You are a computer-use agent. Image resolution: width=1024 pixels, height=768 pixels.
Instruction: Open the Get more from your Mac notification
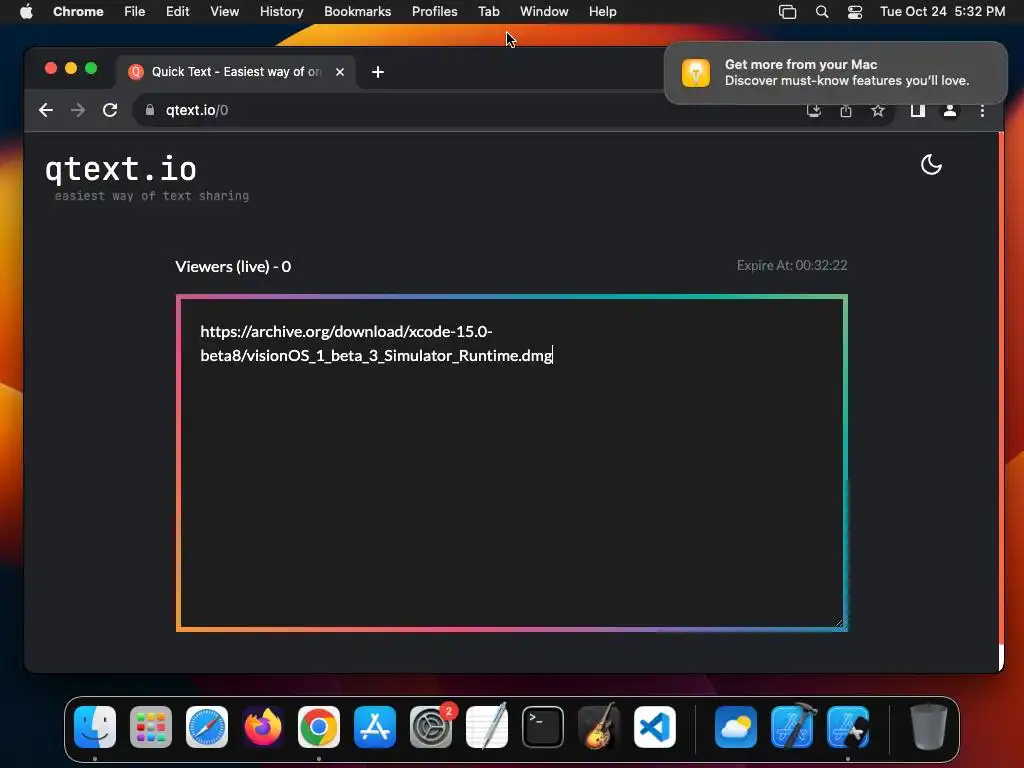(x=836, y=72)
